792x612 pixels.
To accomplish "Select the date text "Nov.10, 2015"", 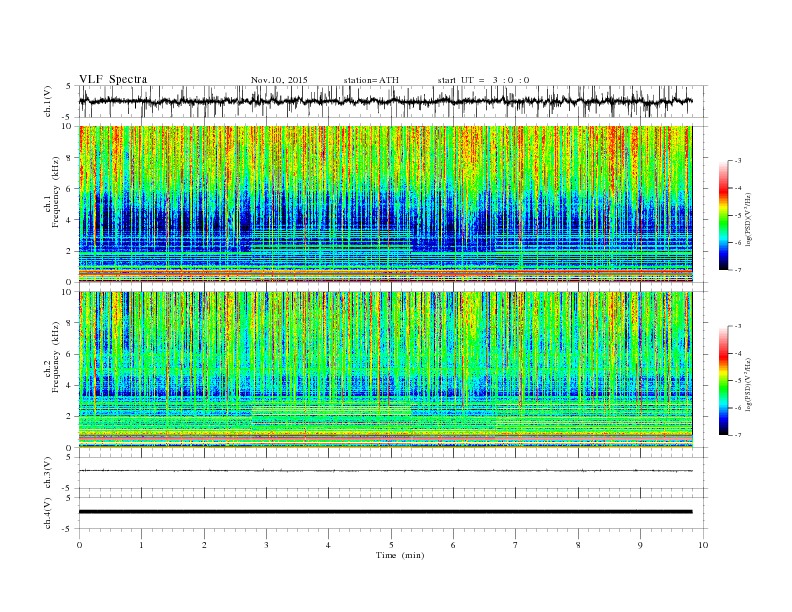I will point(279,80).
